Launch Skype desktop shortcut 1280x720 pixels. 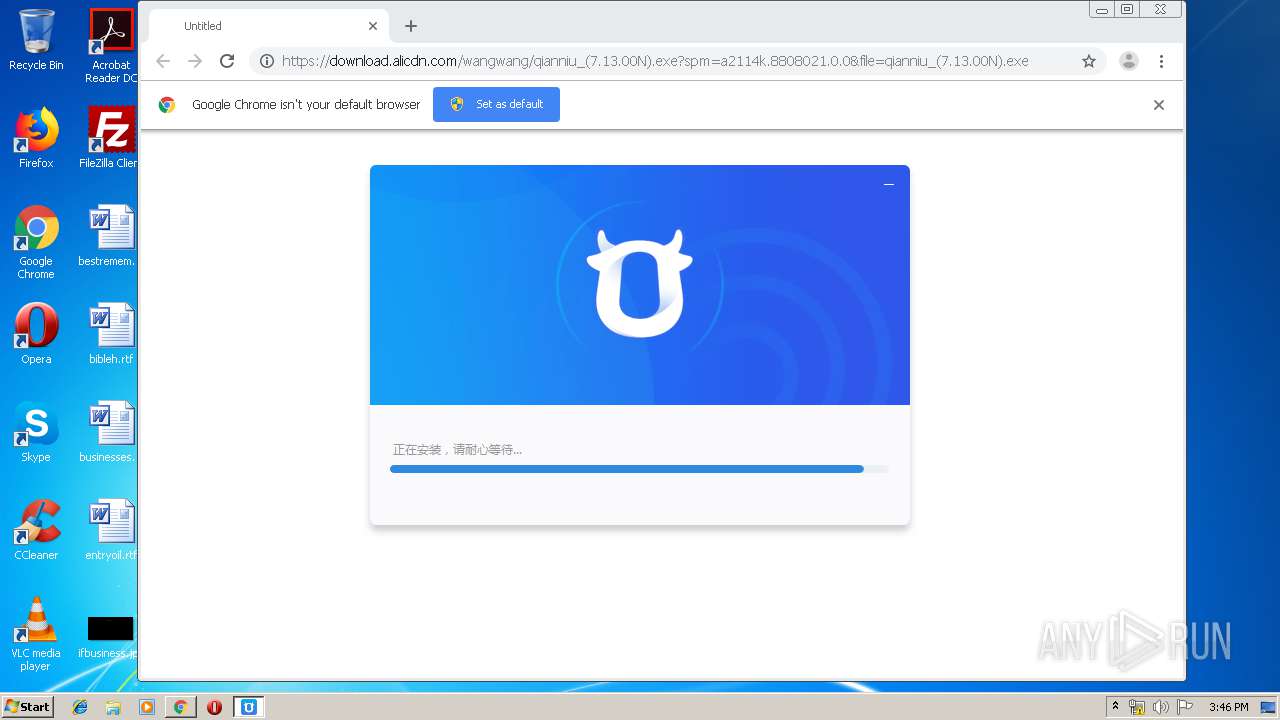coord(36,432)
